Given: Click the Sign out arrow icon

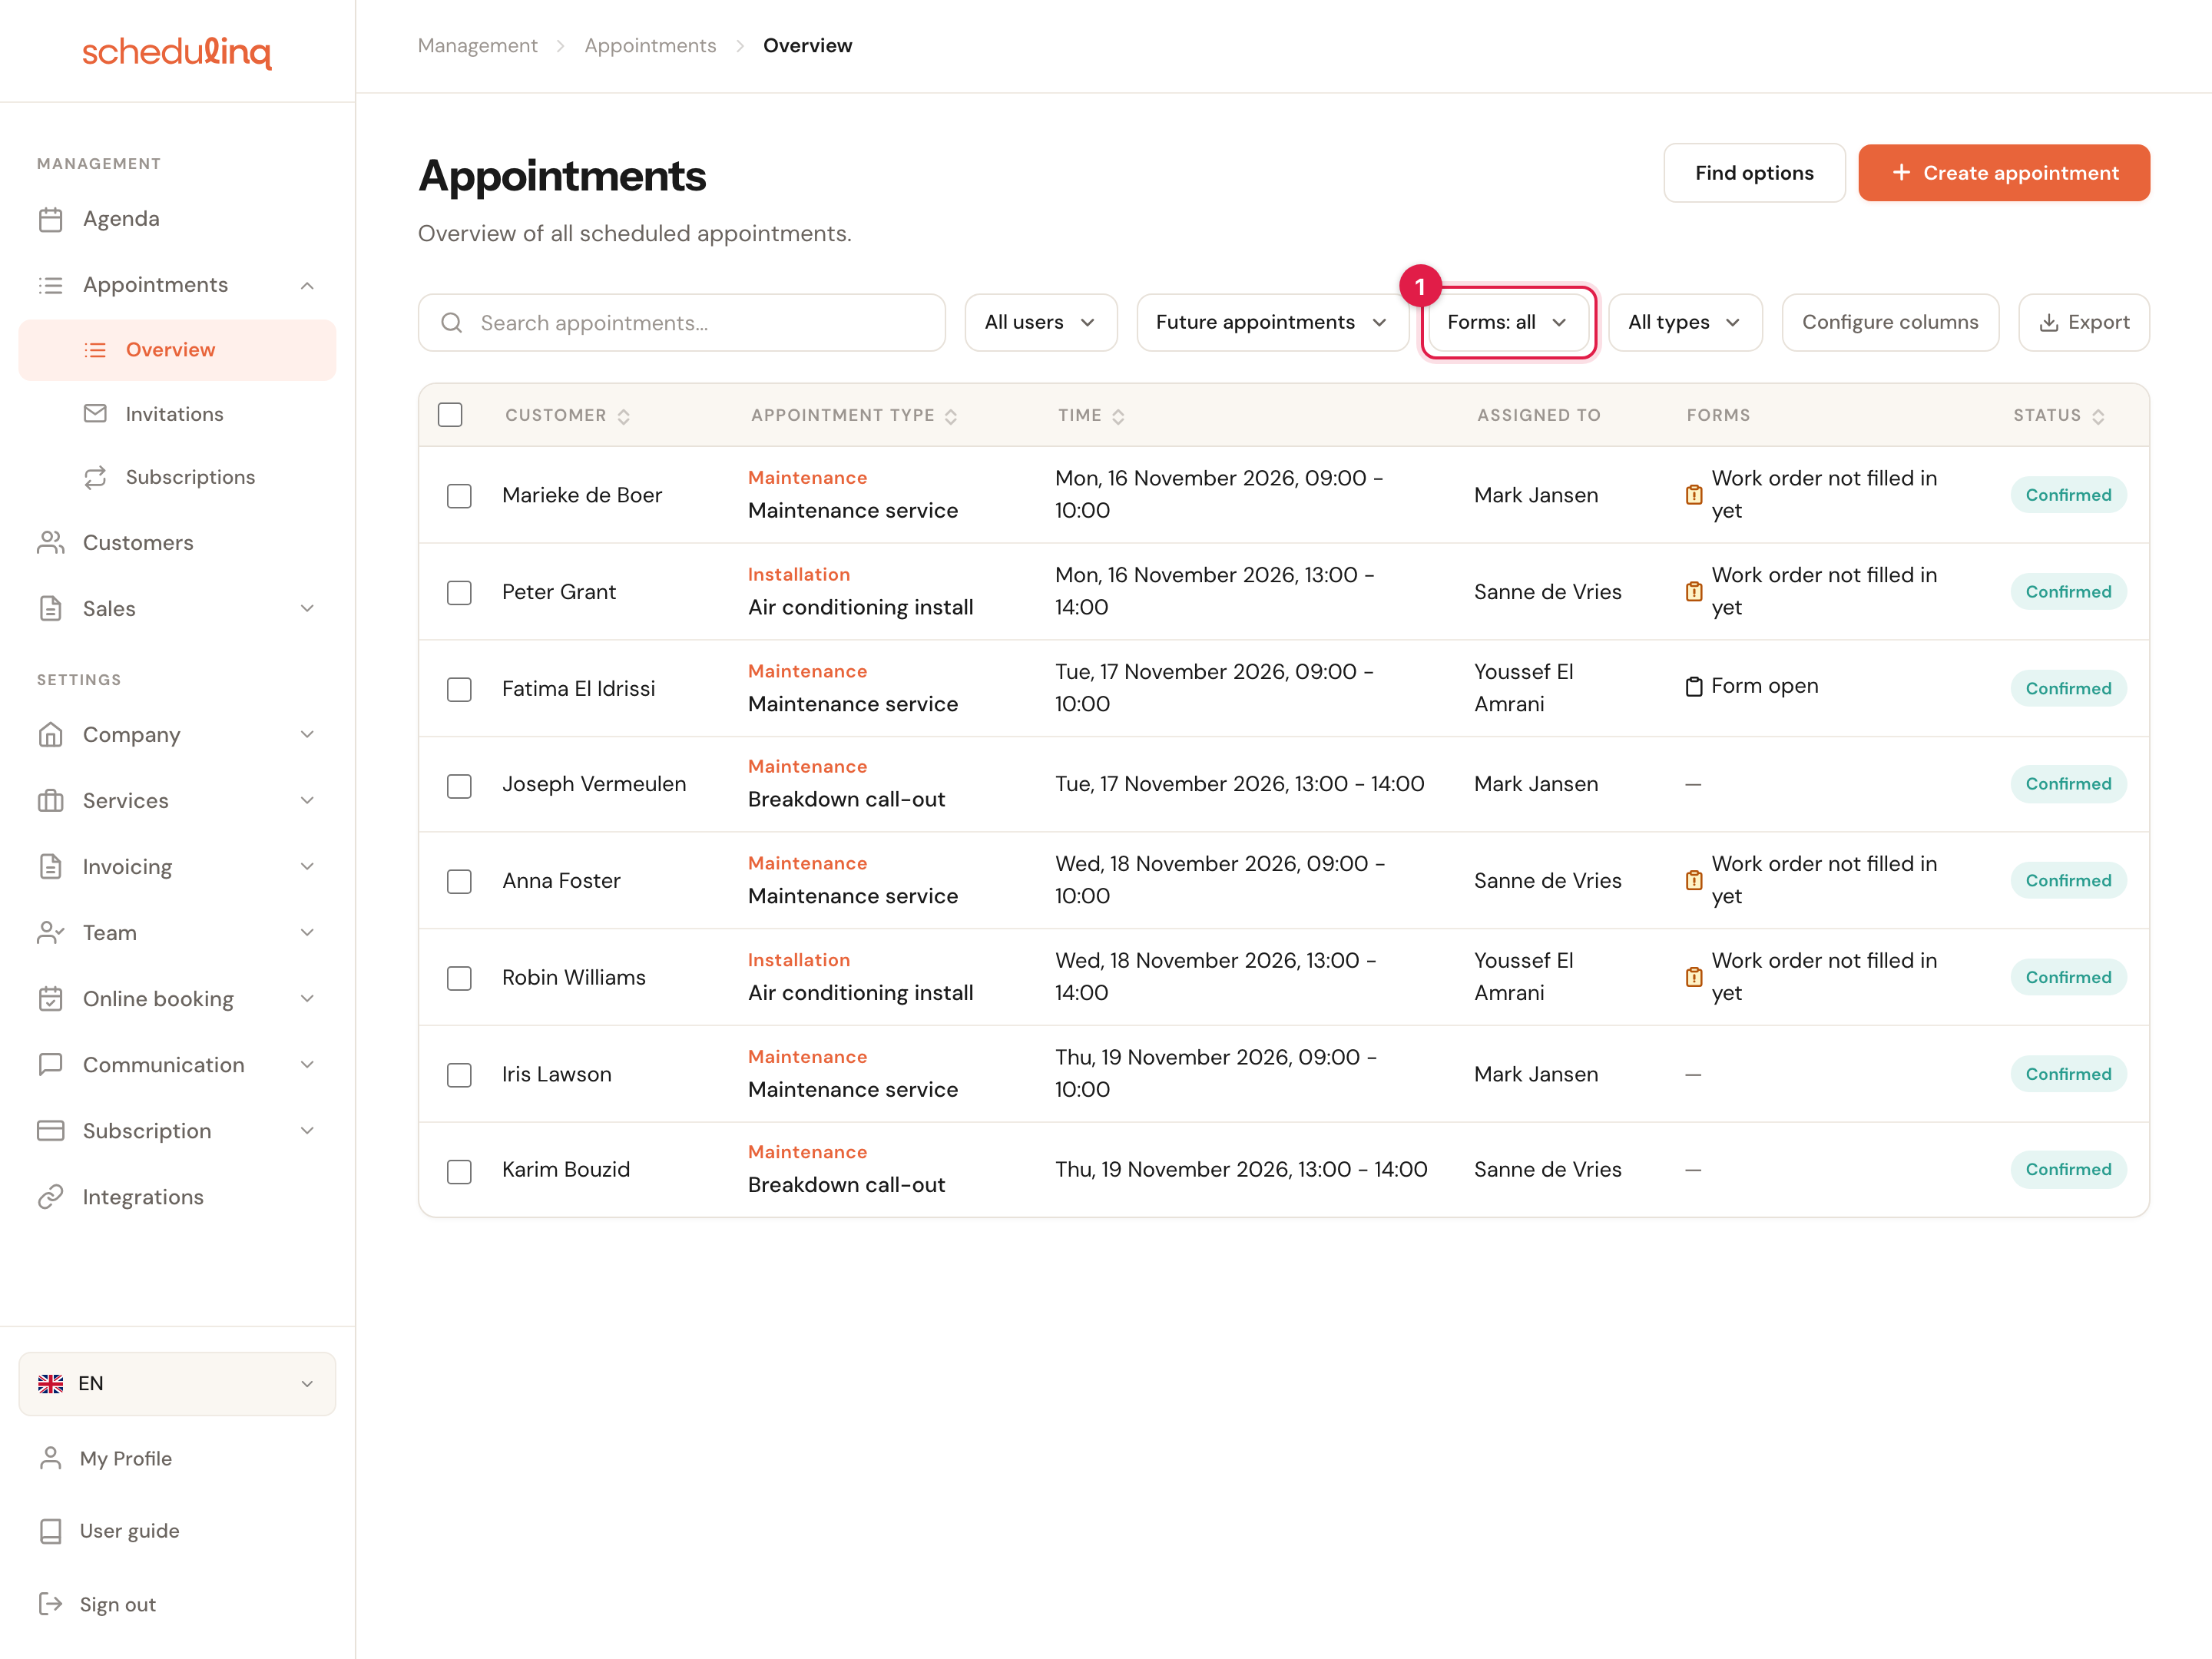Looking at the screenshot, I should point(50,1604).
